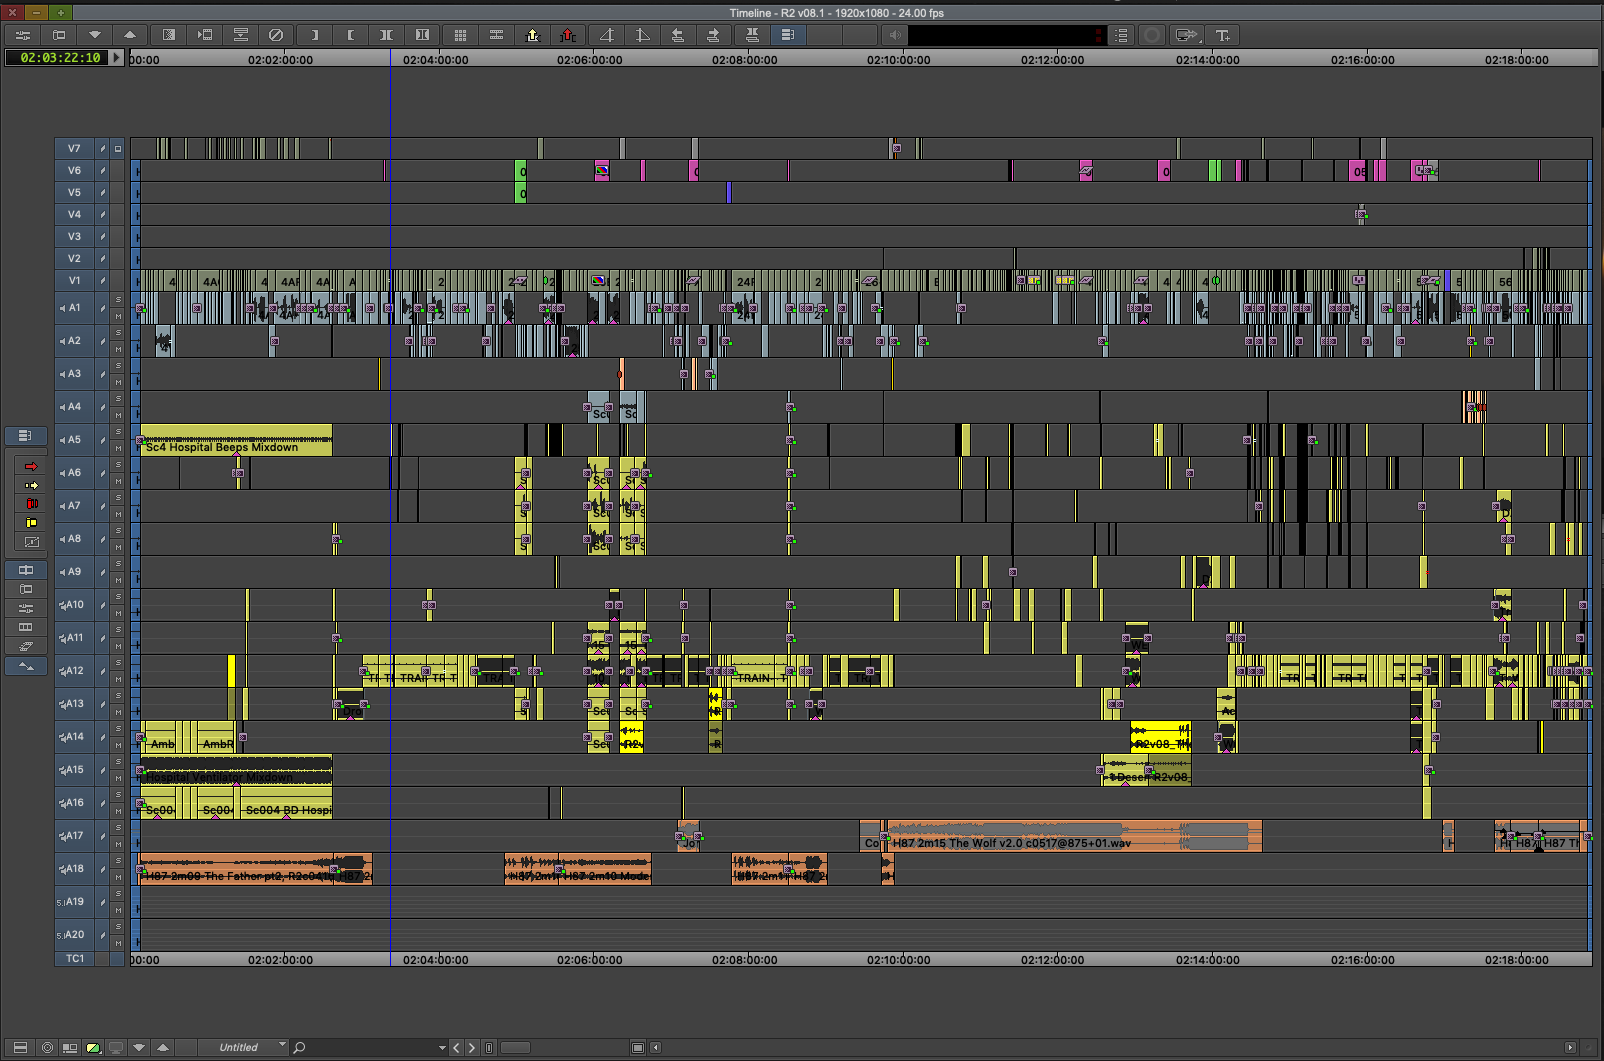The width and height of the screenshot is (1604, 1061).
Task: Select the yellow Ripple Trim roller tool
Action: tap(31, 523)
